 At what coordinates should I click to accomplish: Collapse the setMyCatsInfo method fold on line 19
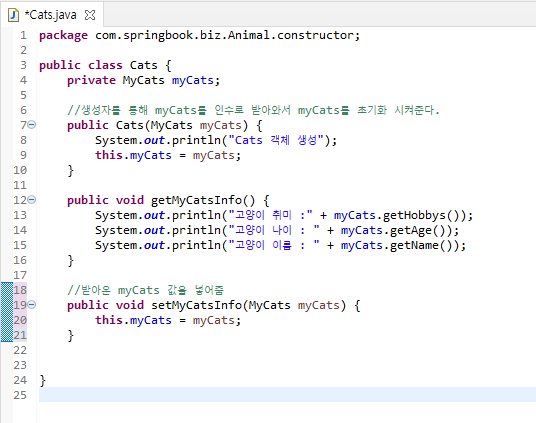[x=31, y=304]
